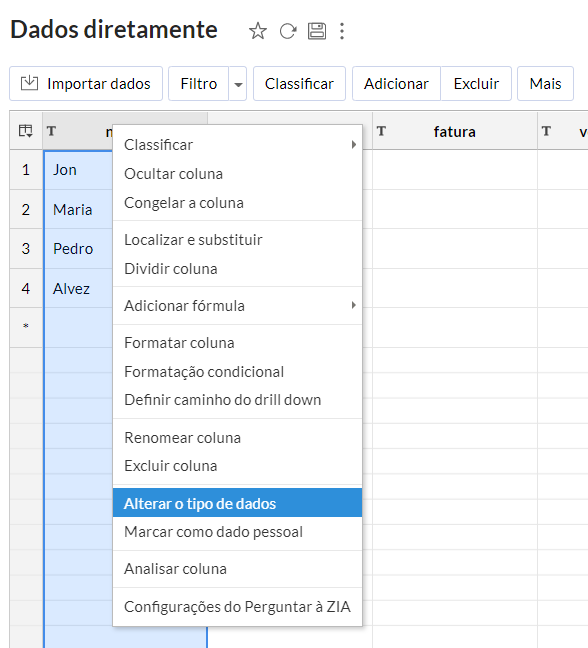Select Analisar coluna
The width and height of the screenshot is (588, 648).
tap(237, 569)
